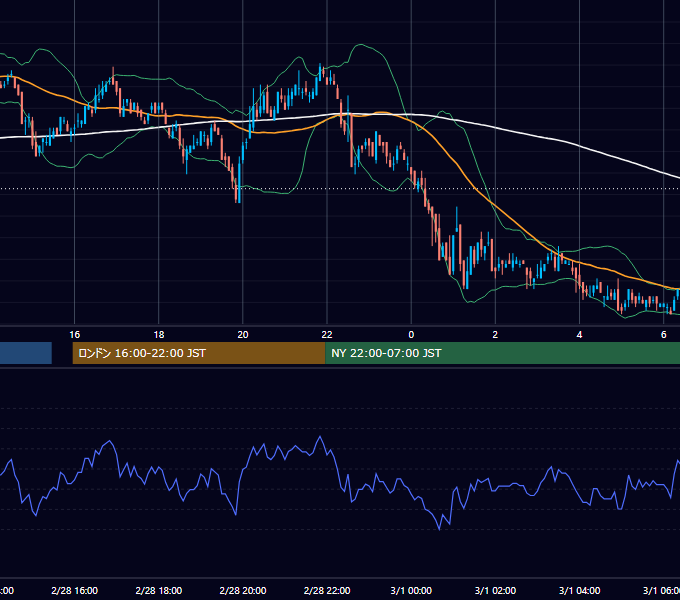680x600 pixels.
Task: Click the ロンドン 16:00-22:00 JST session bar
Action: (x=199, y=353)
